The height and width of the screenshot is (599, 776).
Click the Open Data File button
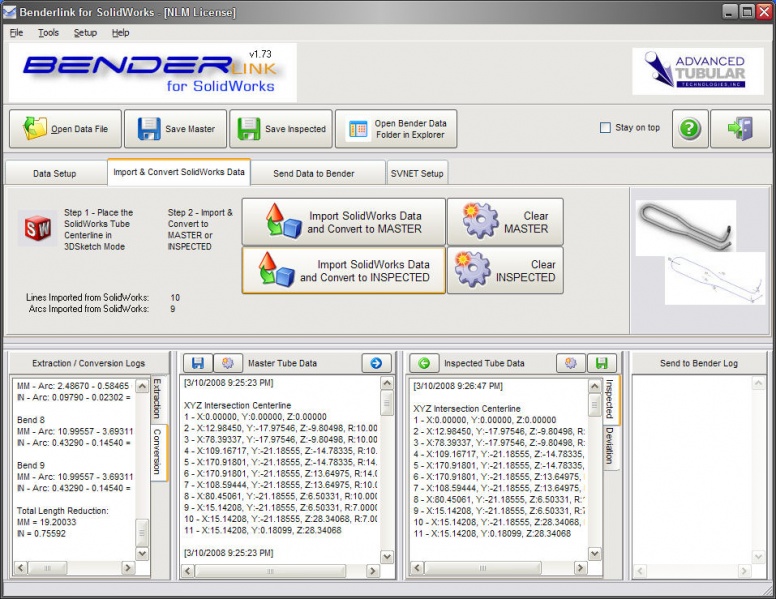click(x=66, y=129)
